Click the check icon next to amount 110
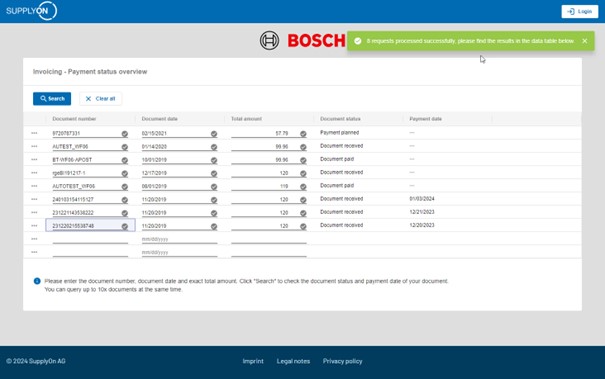The width and height of the screenshot is (605, 379). 303,187
